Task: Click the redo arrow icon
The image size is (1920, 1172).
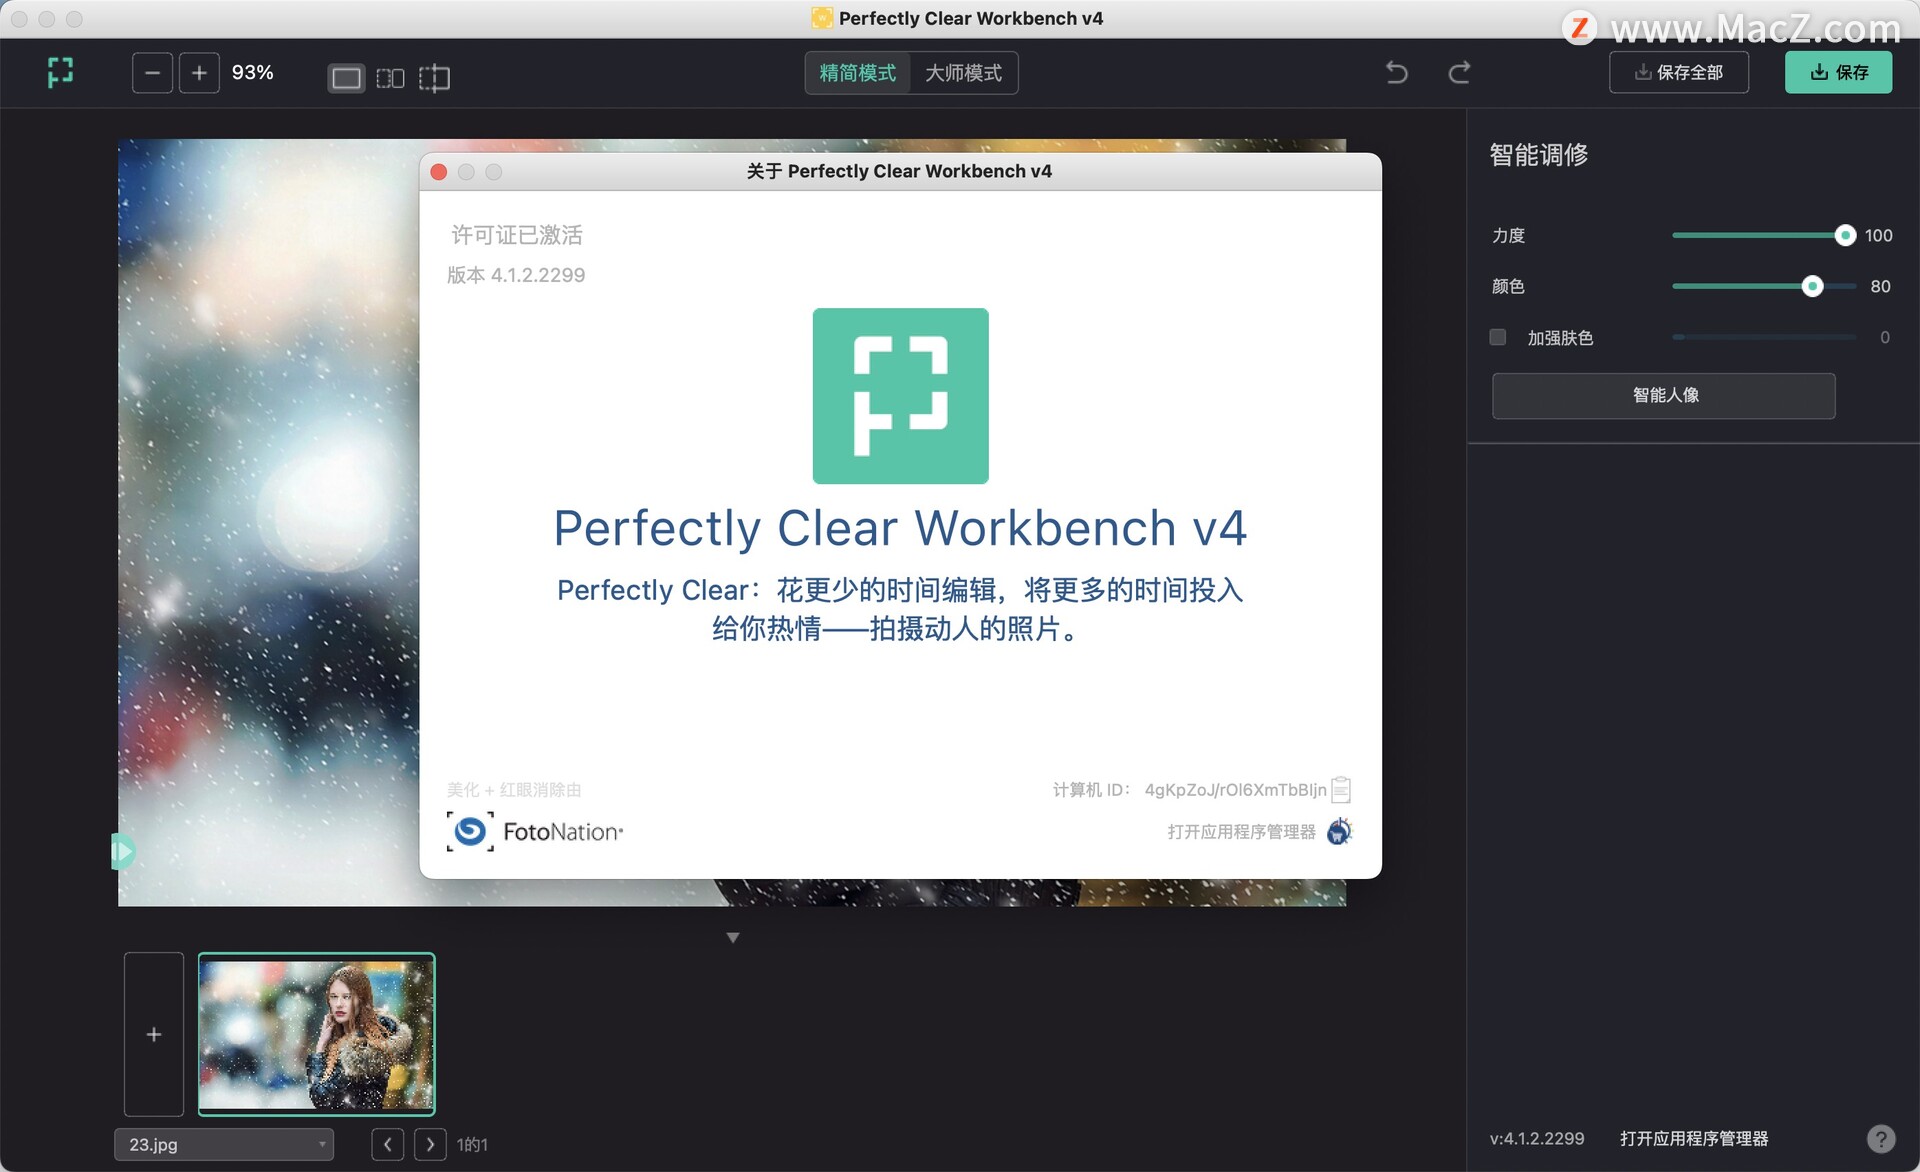Action: click(1459, 72)
